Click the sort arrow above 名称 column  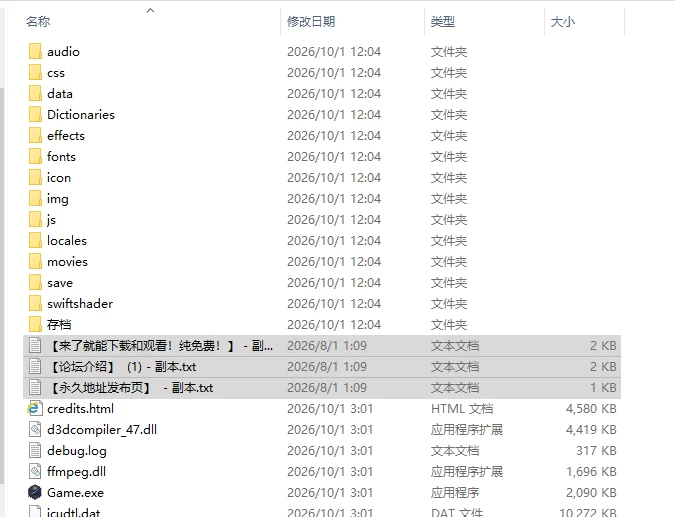[x=150, y=10]
